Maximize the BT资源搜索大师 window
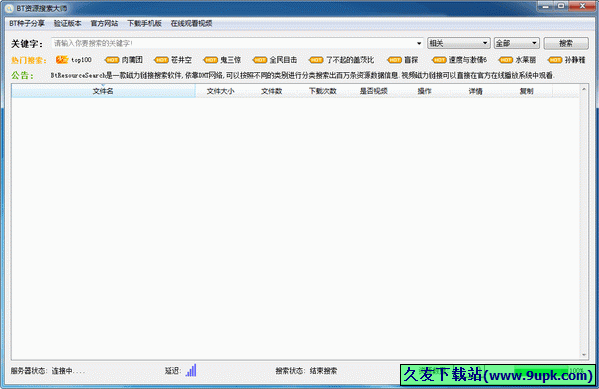 pos(561,6)
